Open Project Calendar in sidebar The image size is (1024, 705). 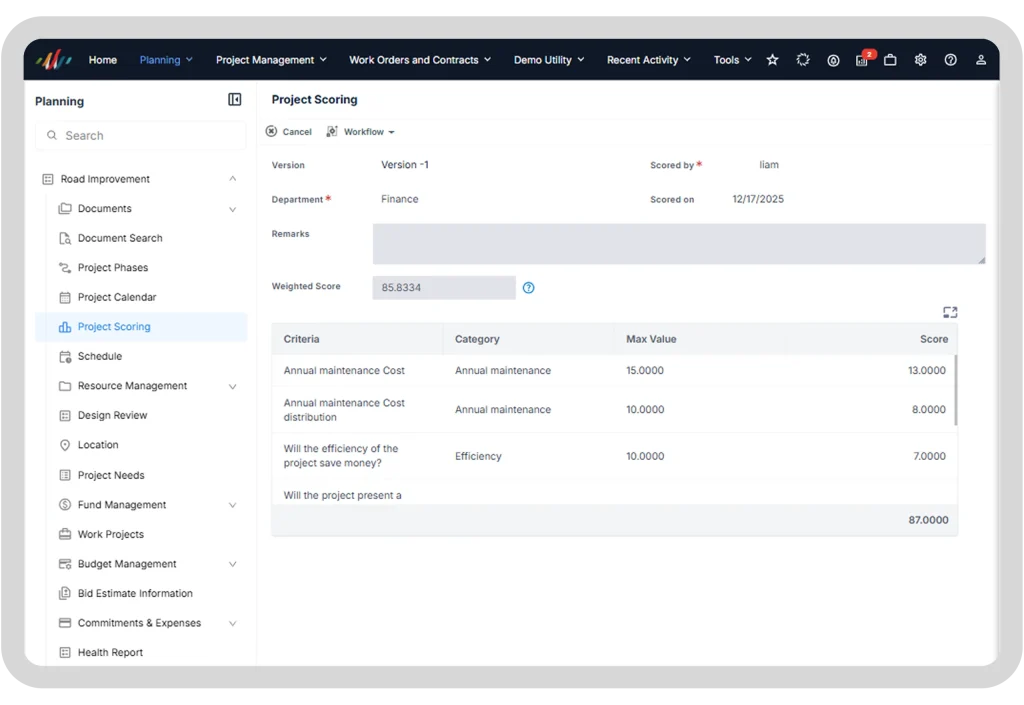click(117, 297)
